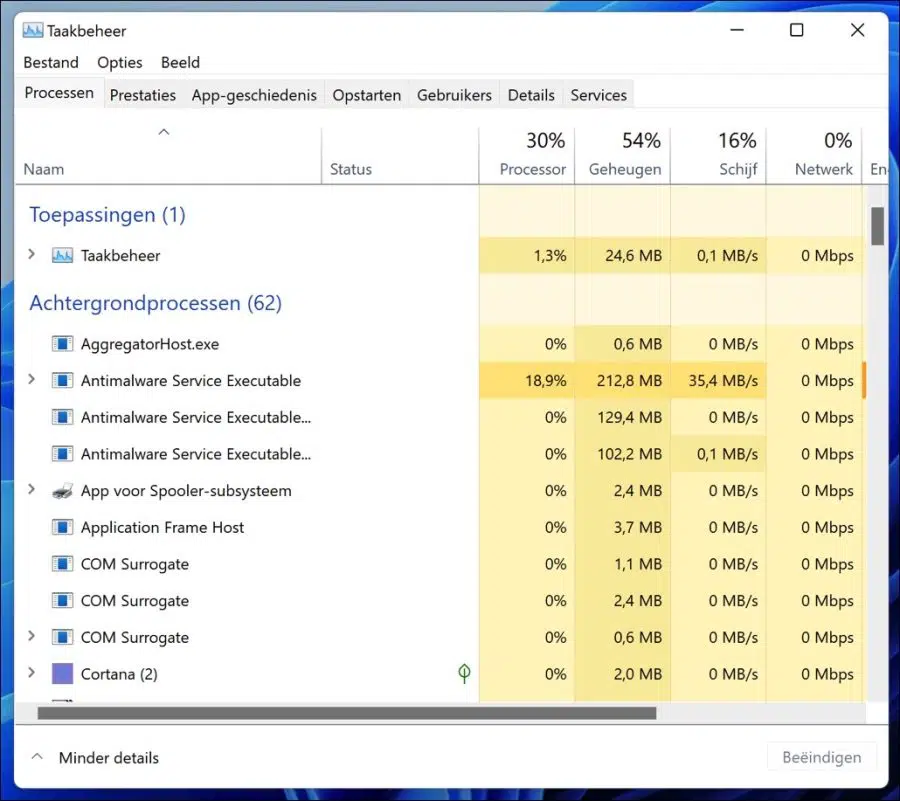Click the printer icon of App voor Spooler-subsysteem
The image size is (900, 801).
[x=62, y=491]
